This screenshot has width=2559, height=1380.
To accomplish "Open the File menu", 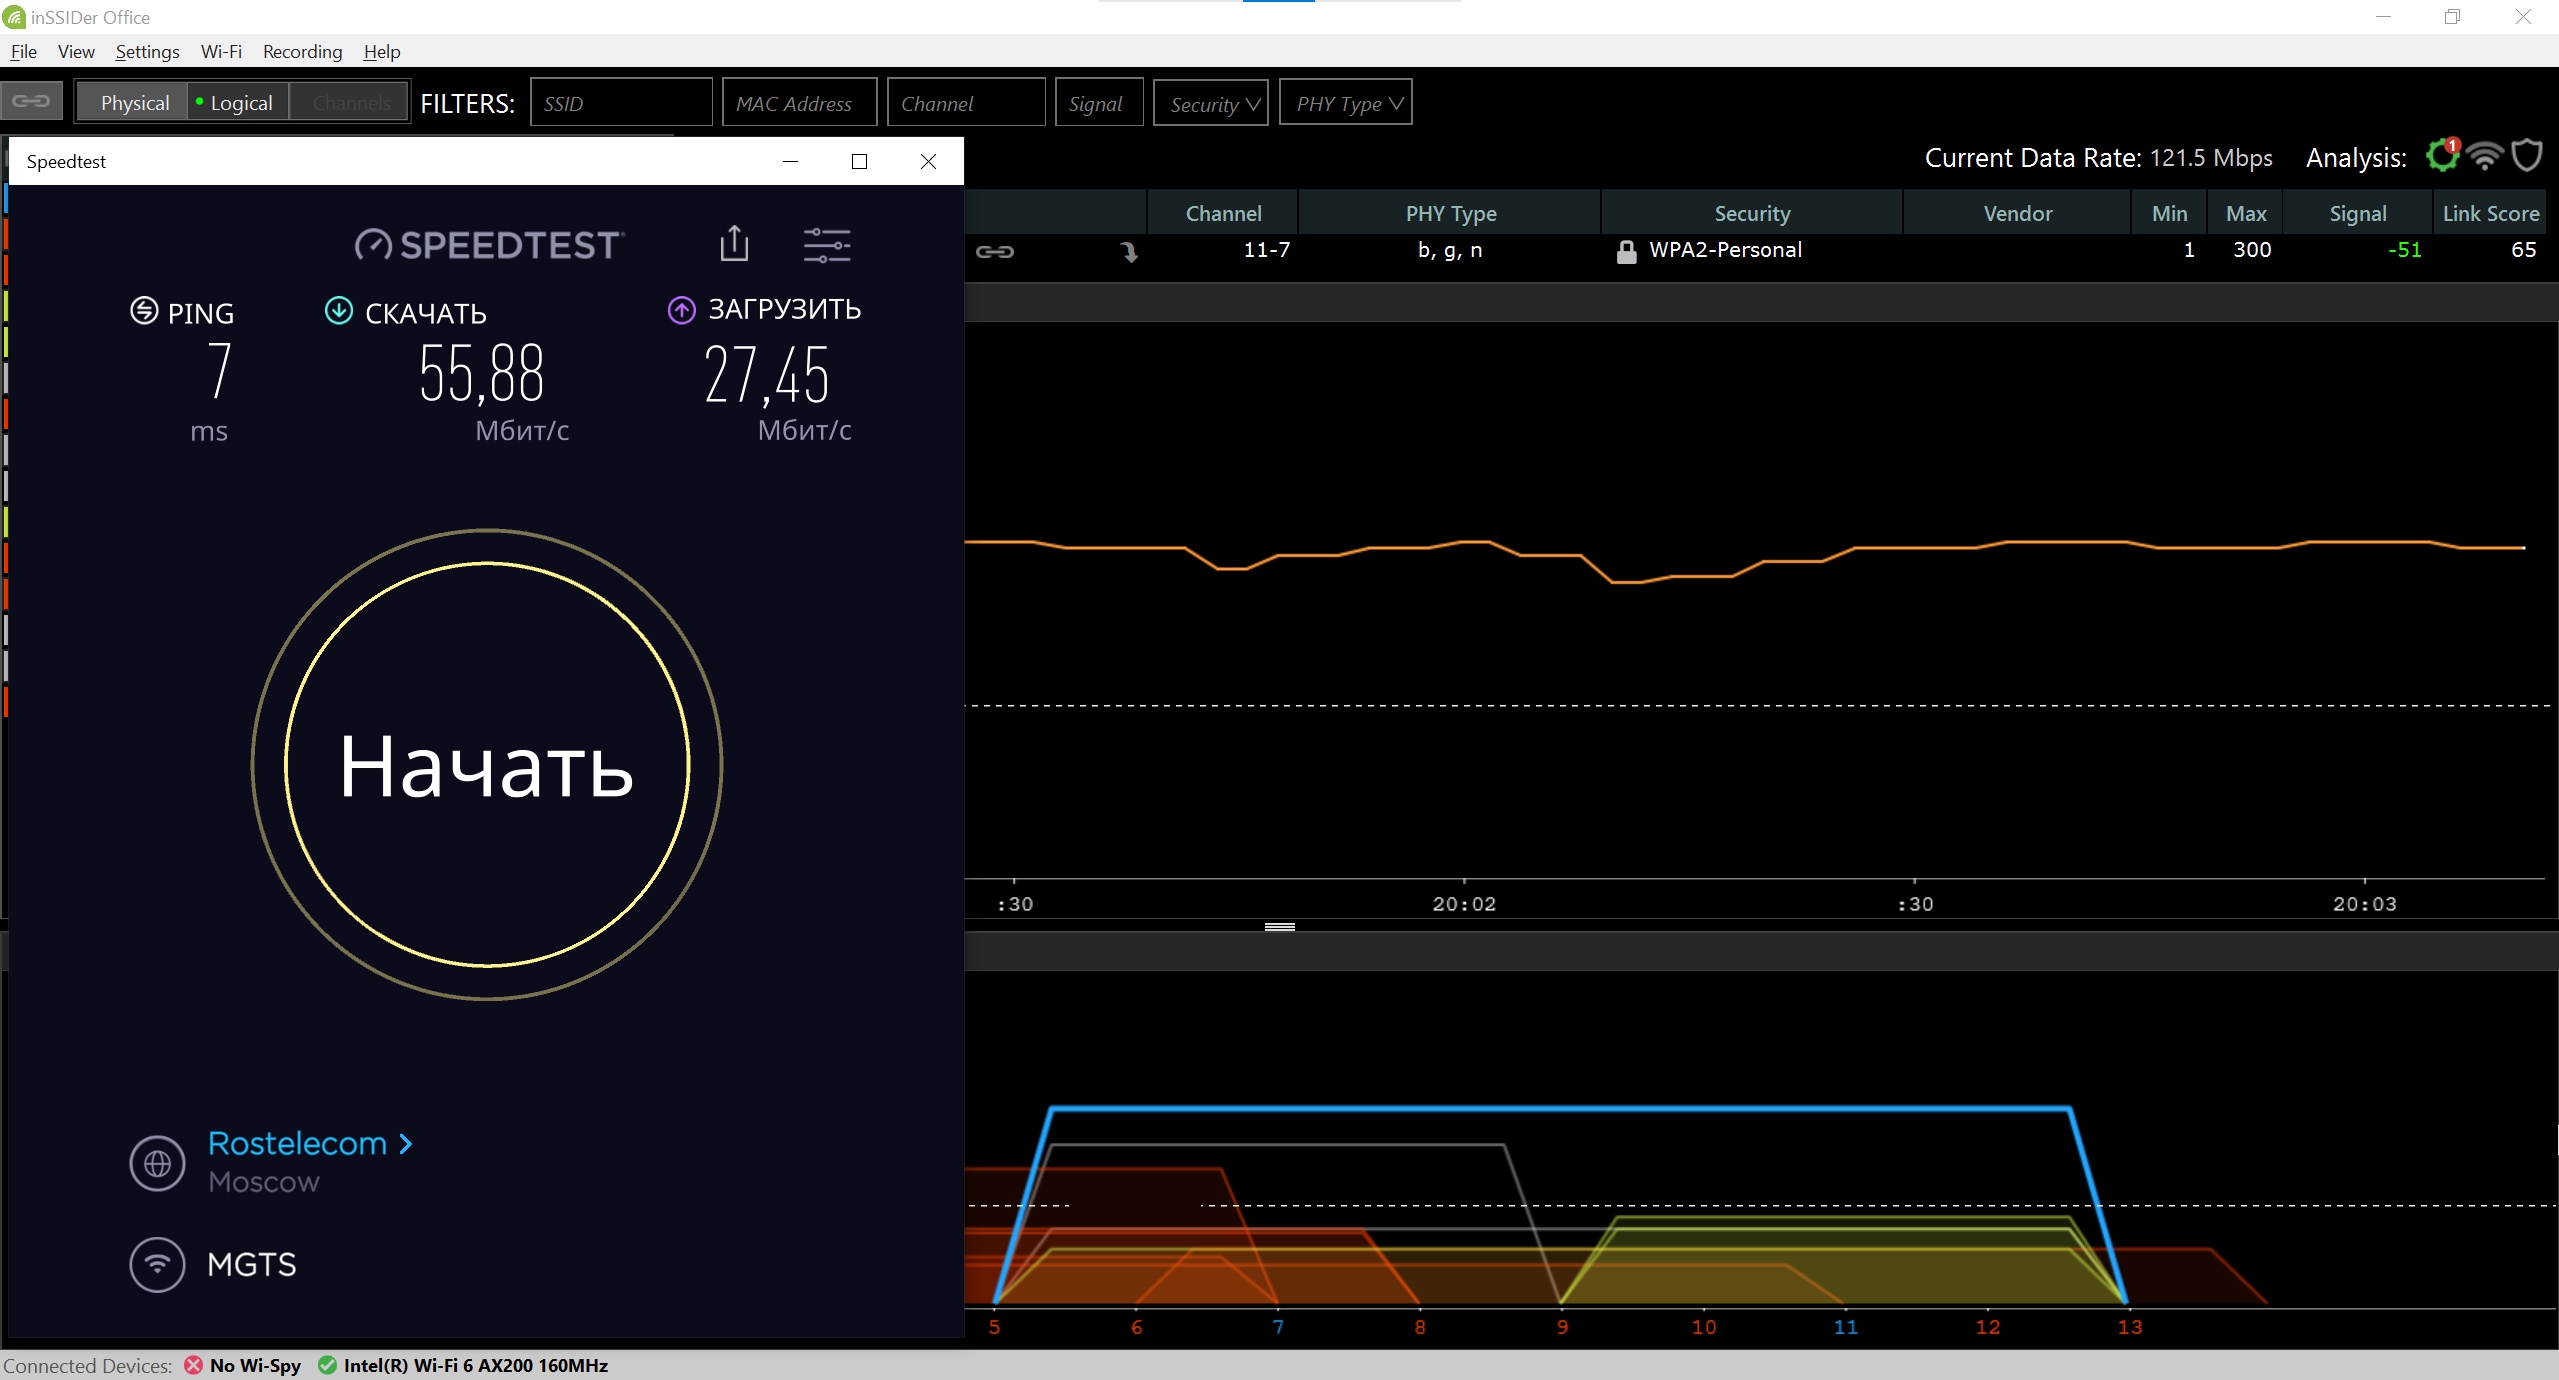I will click(x=23, y=51).
